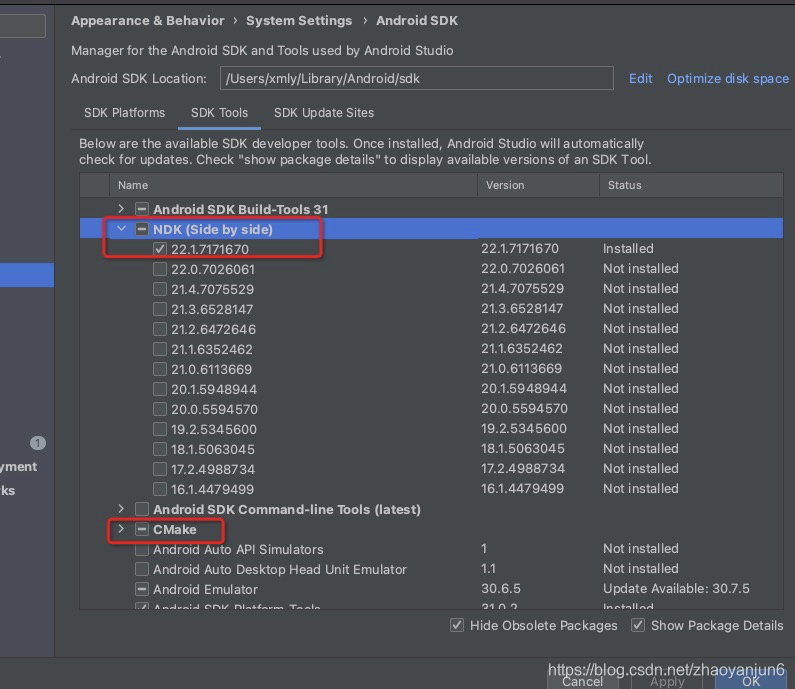Check NDK version 21.0.6113669
This screenshot has height=689, width=795.
pos(160,369)
